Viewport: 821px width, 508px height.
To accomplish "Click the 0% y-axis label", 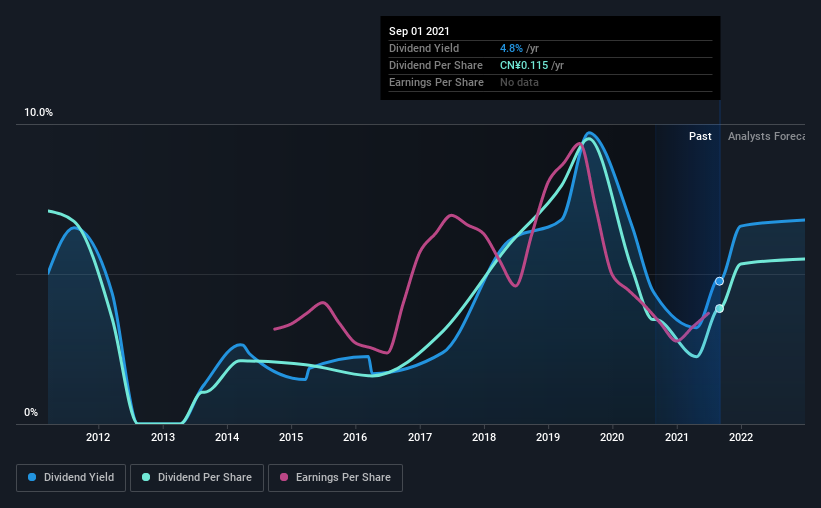I will pyautogui.click(x=31, y=413).
